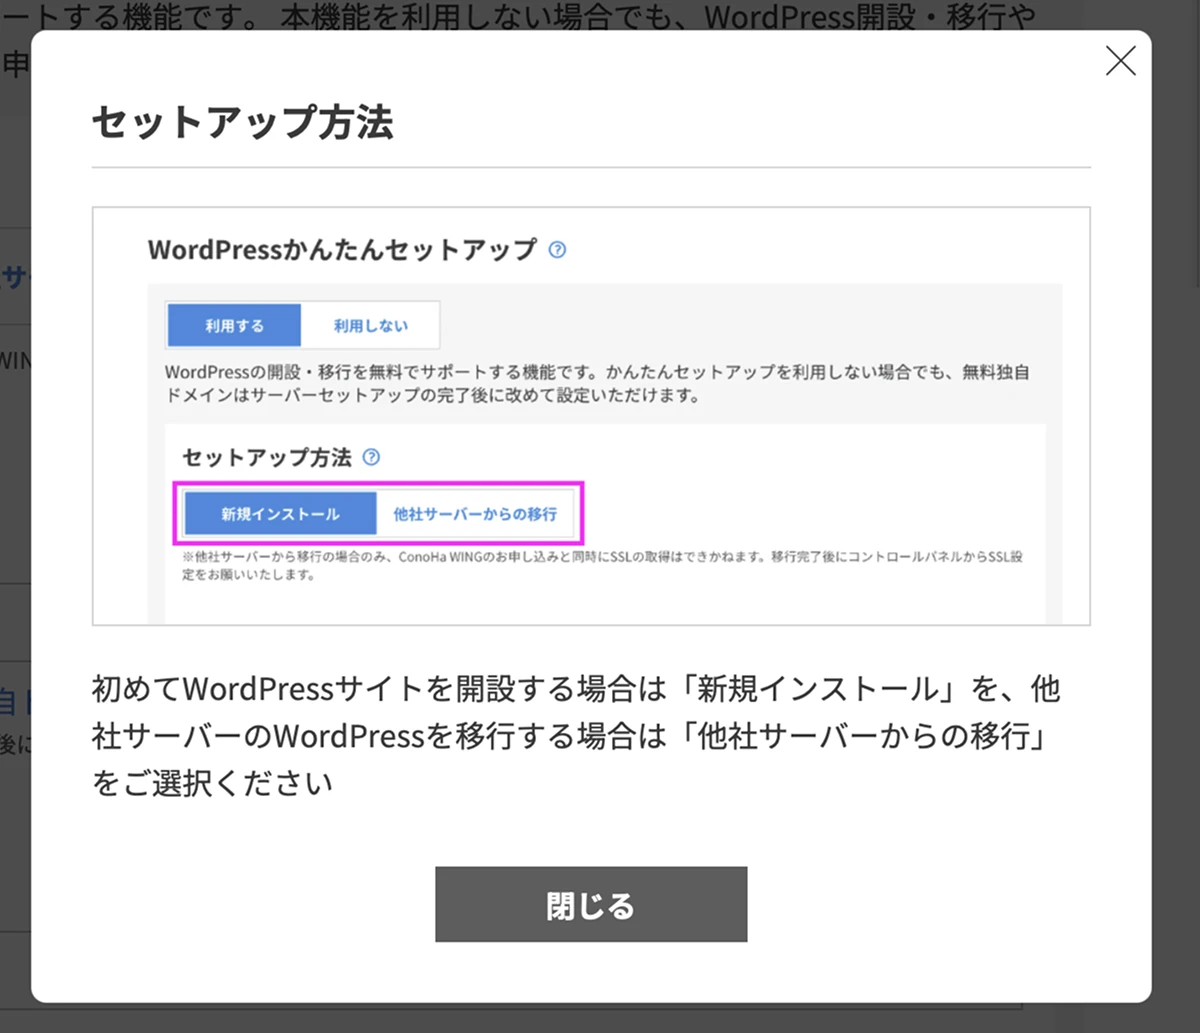Image resolution: width=1200 pixels, height=1033 pixels.
Task: Click the WordPressかんたんセットアップ title text
Action: coord(343,249)
